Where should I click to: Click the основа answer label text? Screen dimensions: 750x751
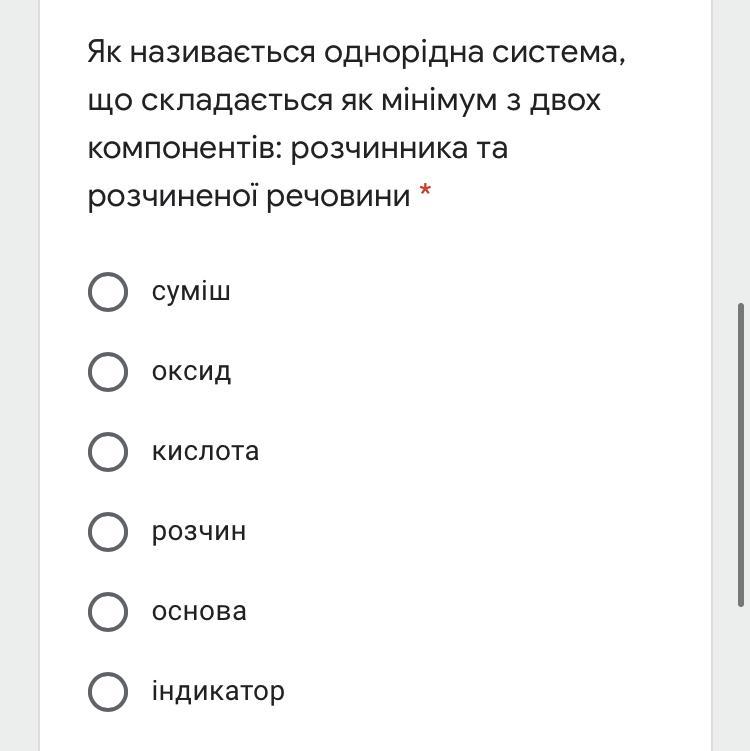pyautogui.click(x=199, y=612)
